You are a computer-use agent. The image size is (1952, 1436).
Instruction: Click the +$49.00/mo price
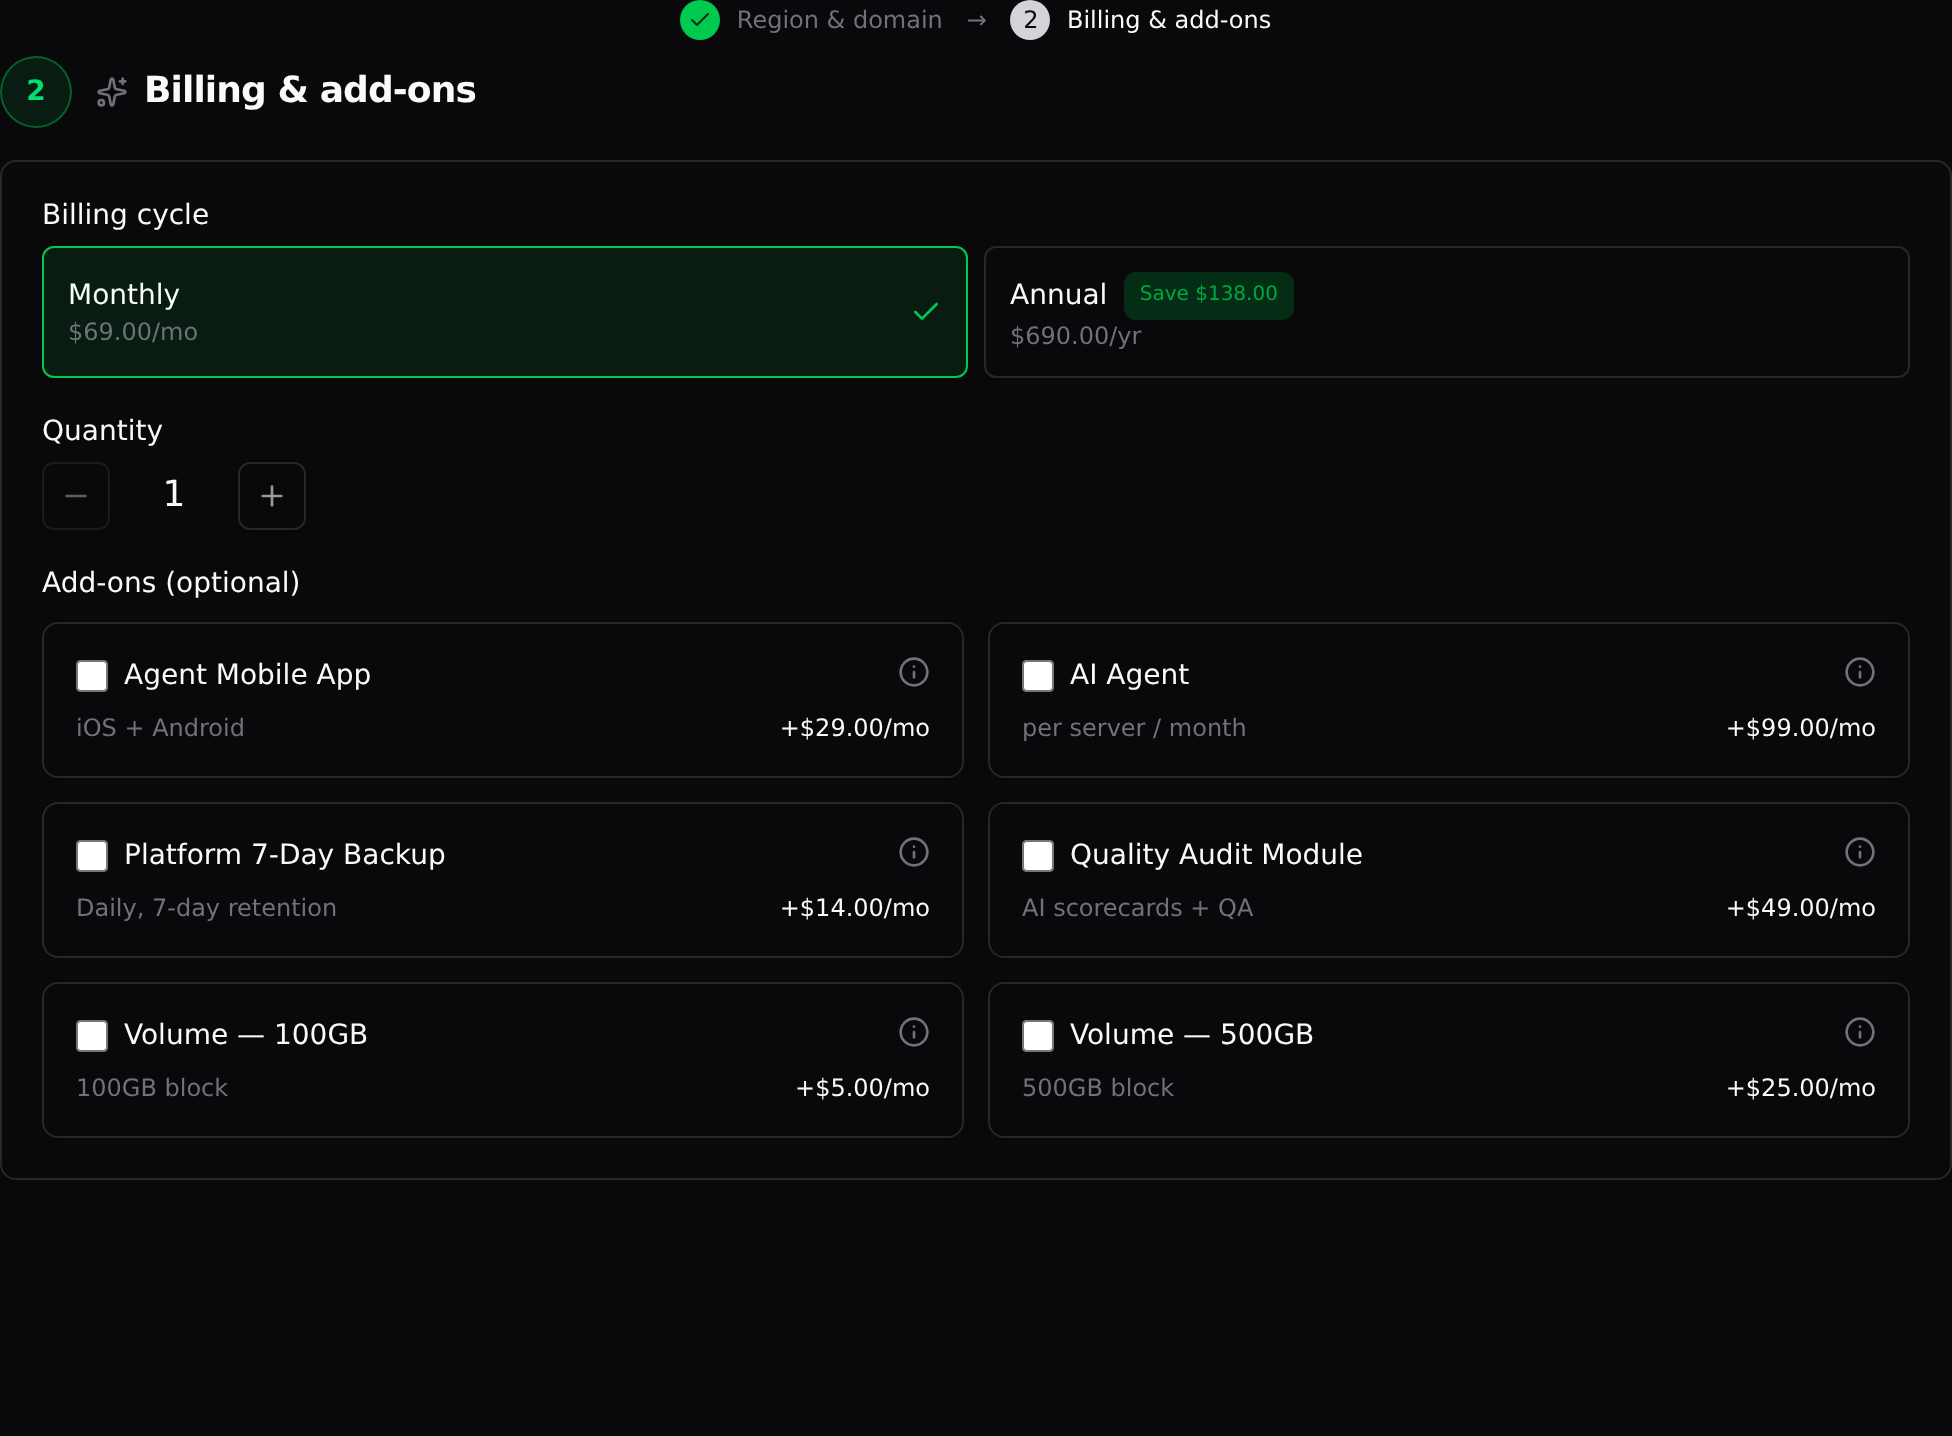coord(1801,908)
